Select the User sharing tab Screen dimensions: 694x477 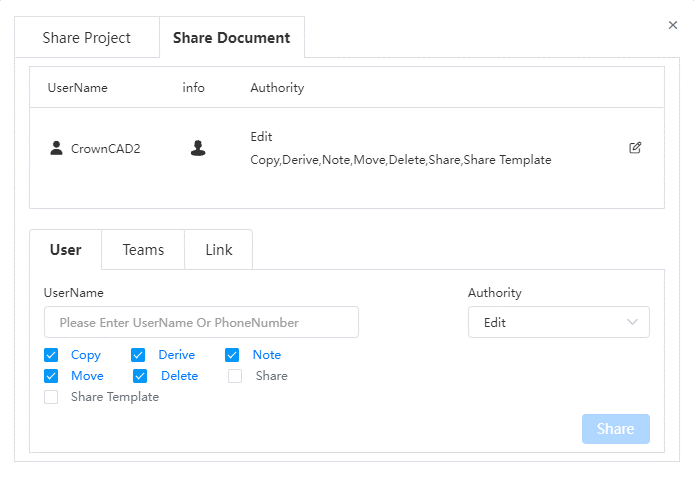[x=66, y=250]
